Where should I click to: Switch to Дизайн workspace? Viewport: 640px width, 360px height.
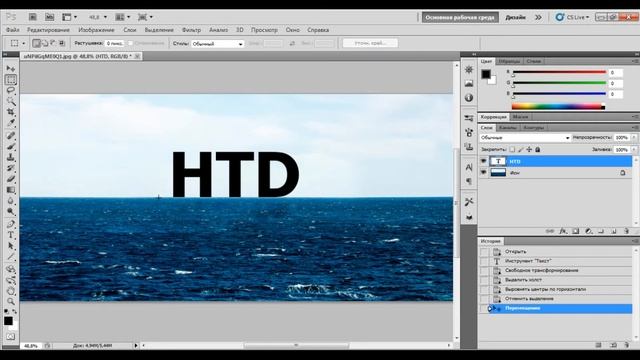pos(516,17)
